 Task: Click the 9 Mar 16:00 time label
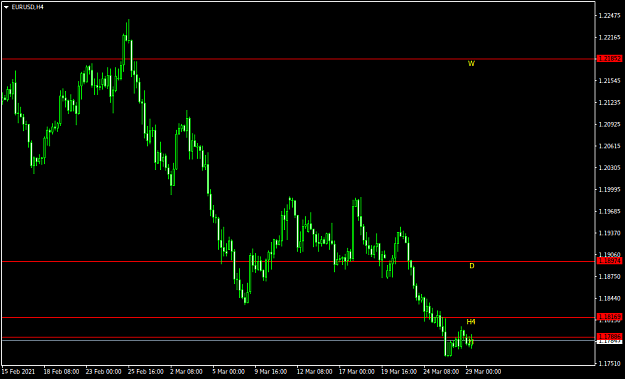tap(271, 372)
